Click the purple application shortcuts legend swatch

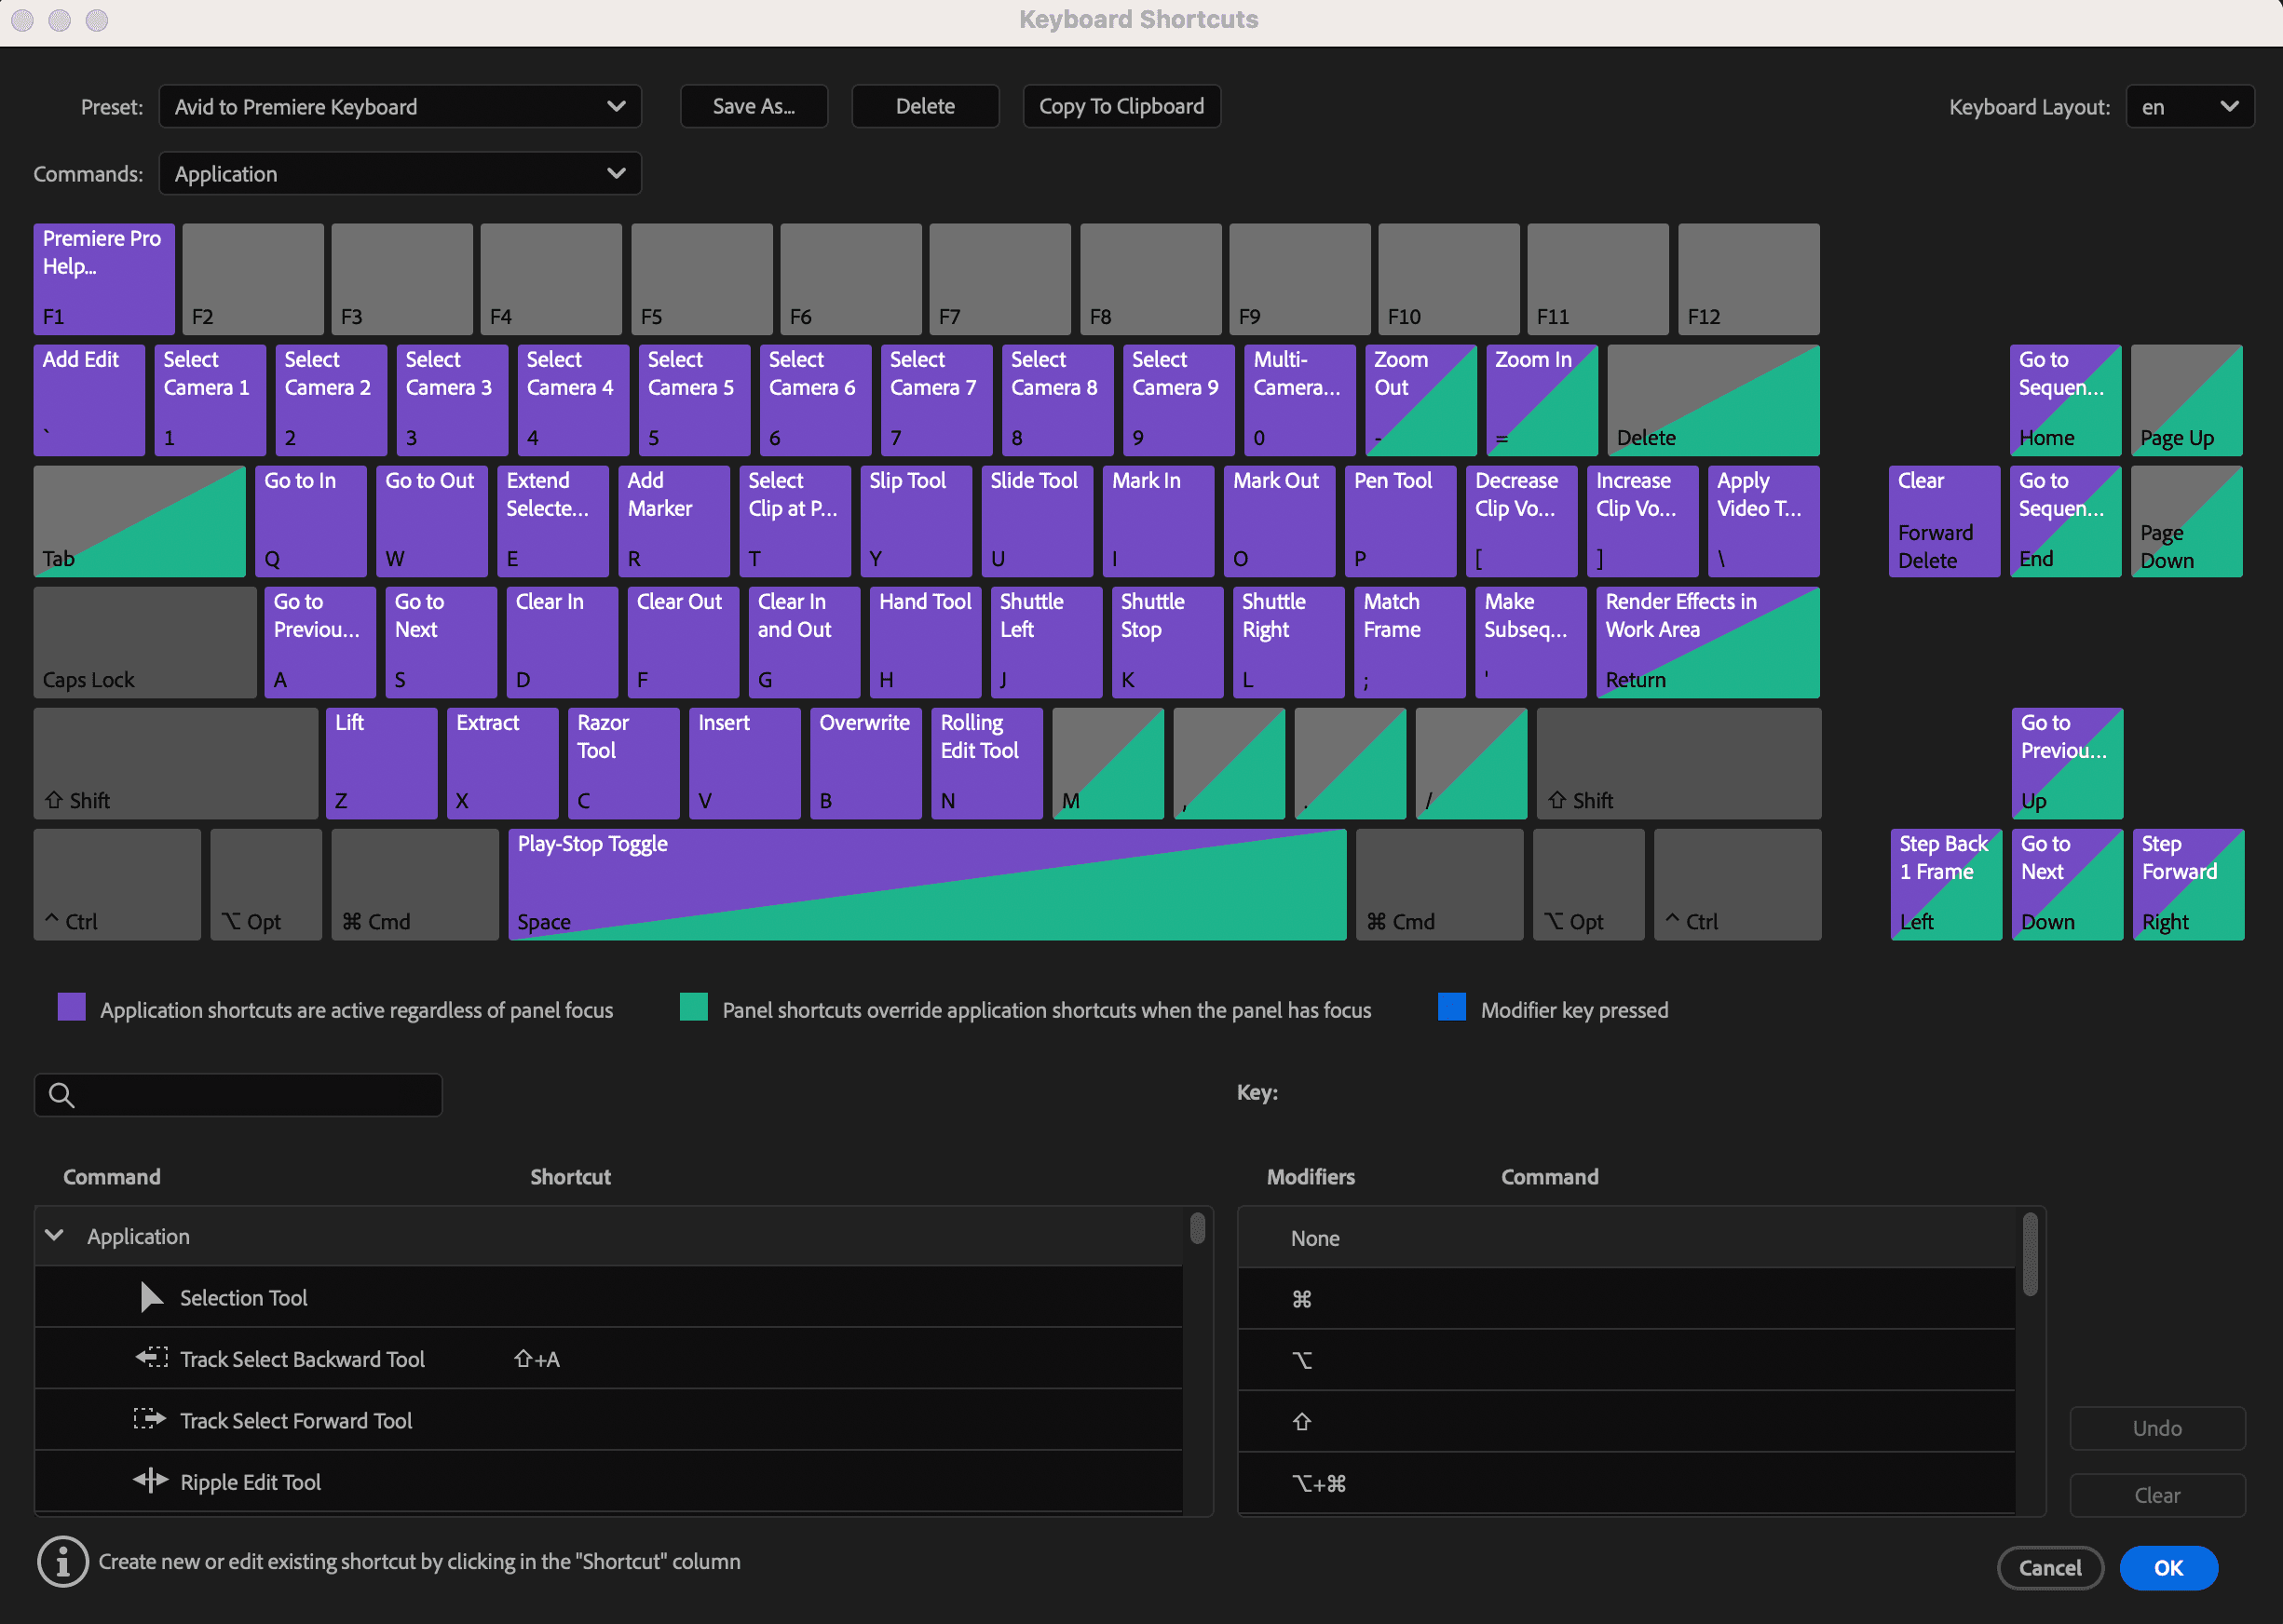pyautogui.click(x=72, y=1007)
